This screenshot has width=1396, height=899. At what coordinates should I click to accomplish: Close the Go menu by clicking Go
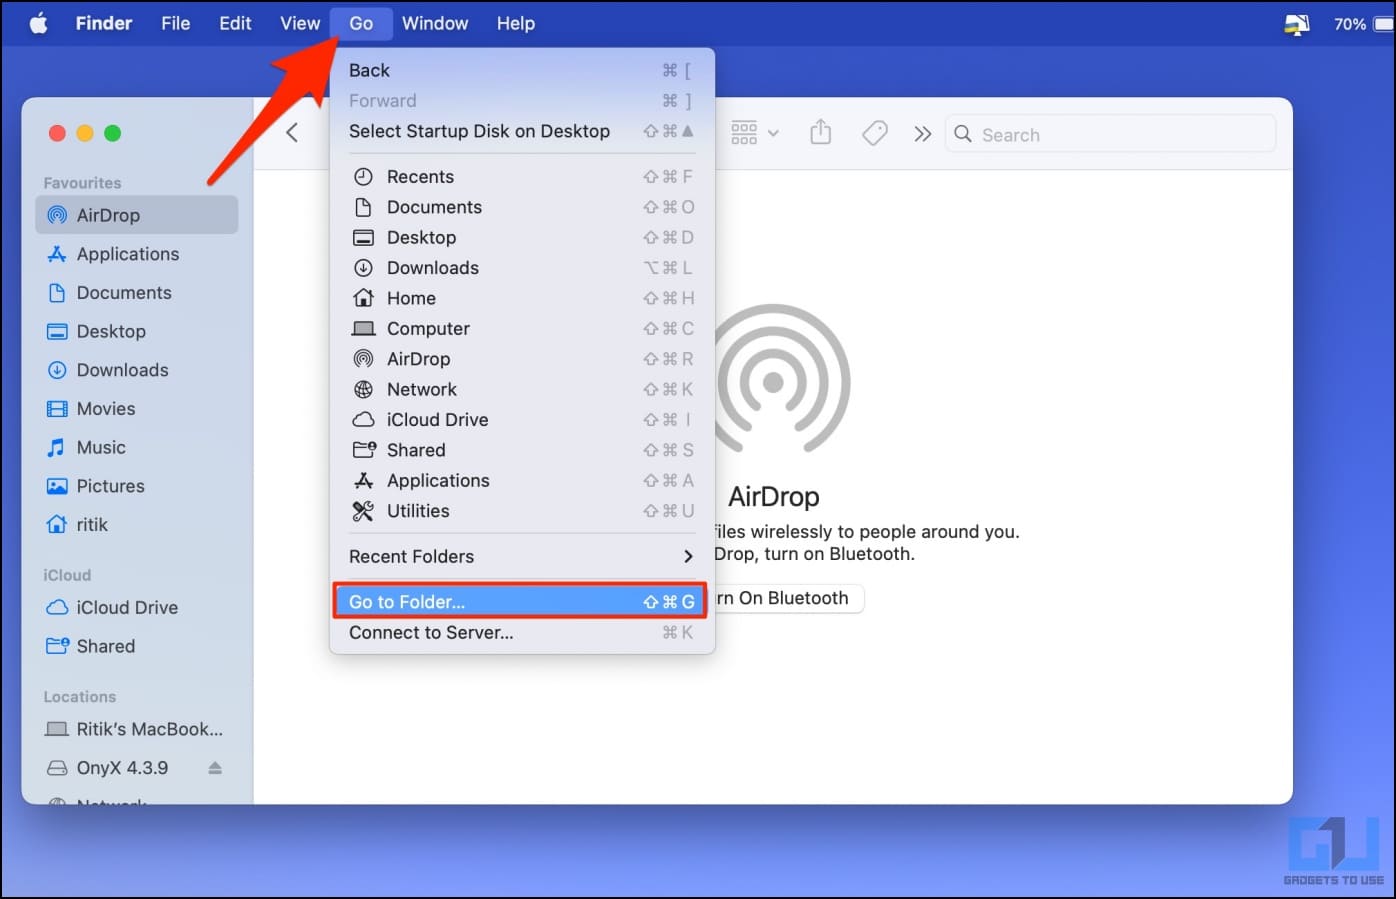click(x=361, y=23)
